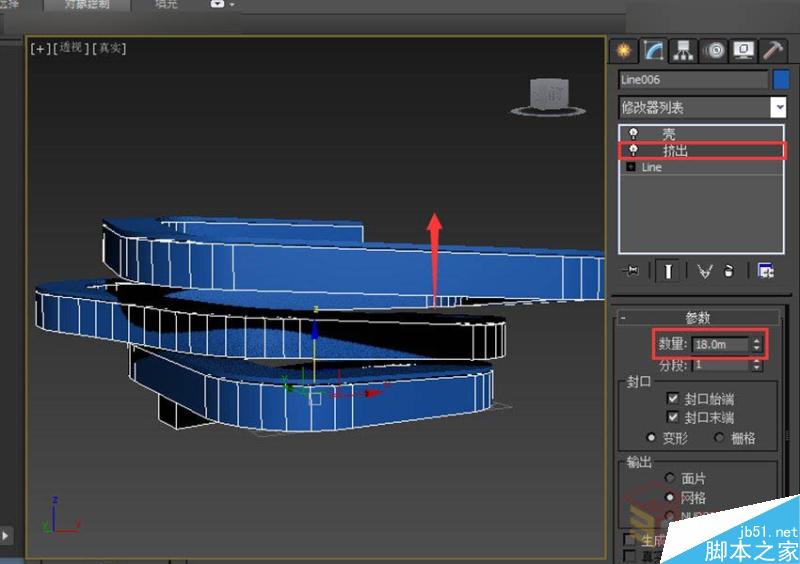Expand the Line entry in stack

click(631, 167)
